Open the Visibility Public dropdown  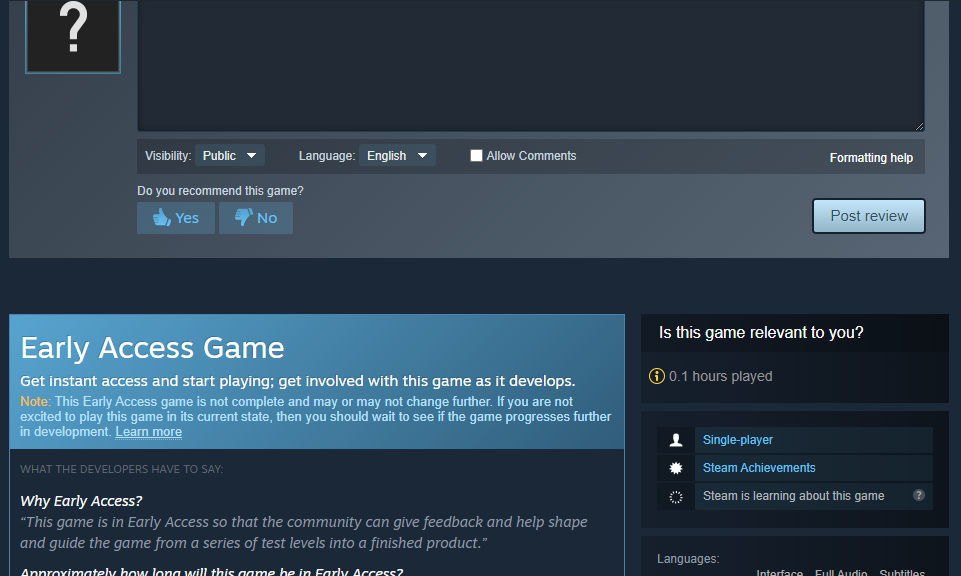230,156
